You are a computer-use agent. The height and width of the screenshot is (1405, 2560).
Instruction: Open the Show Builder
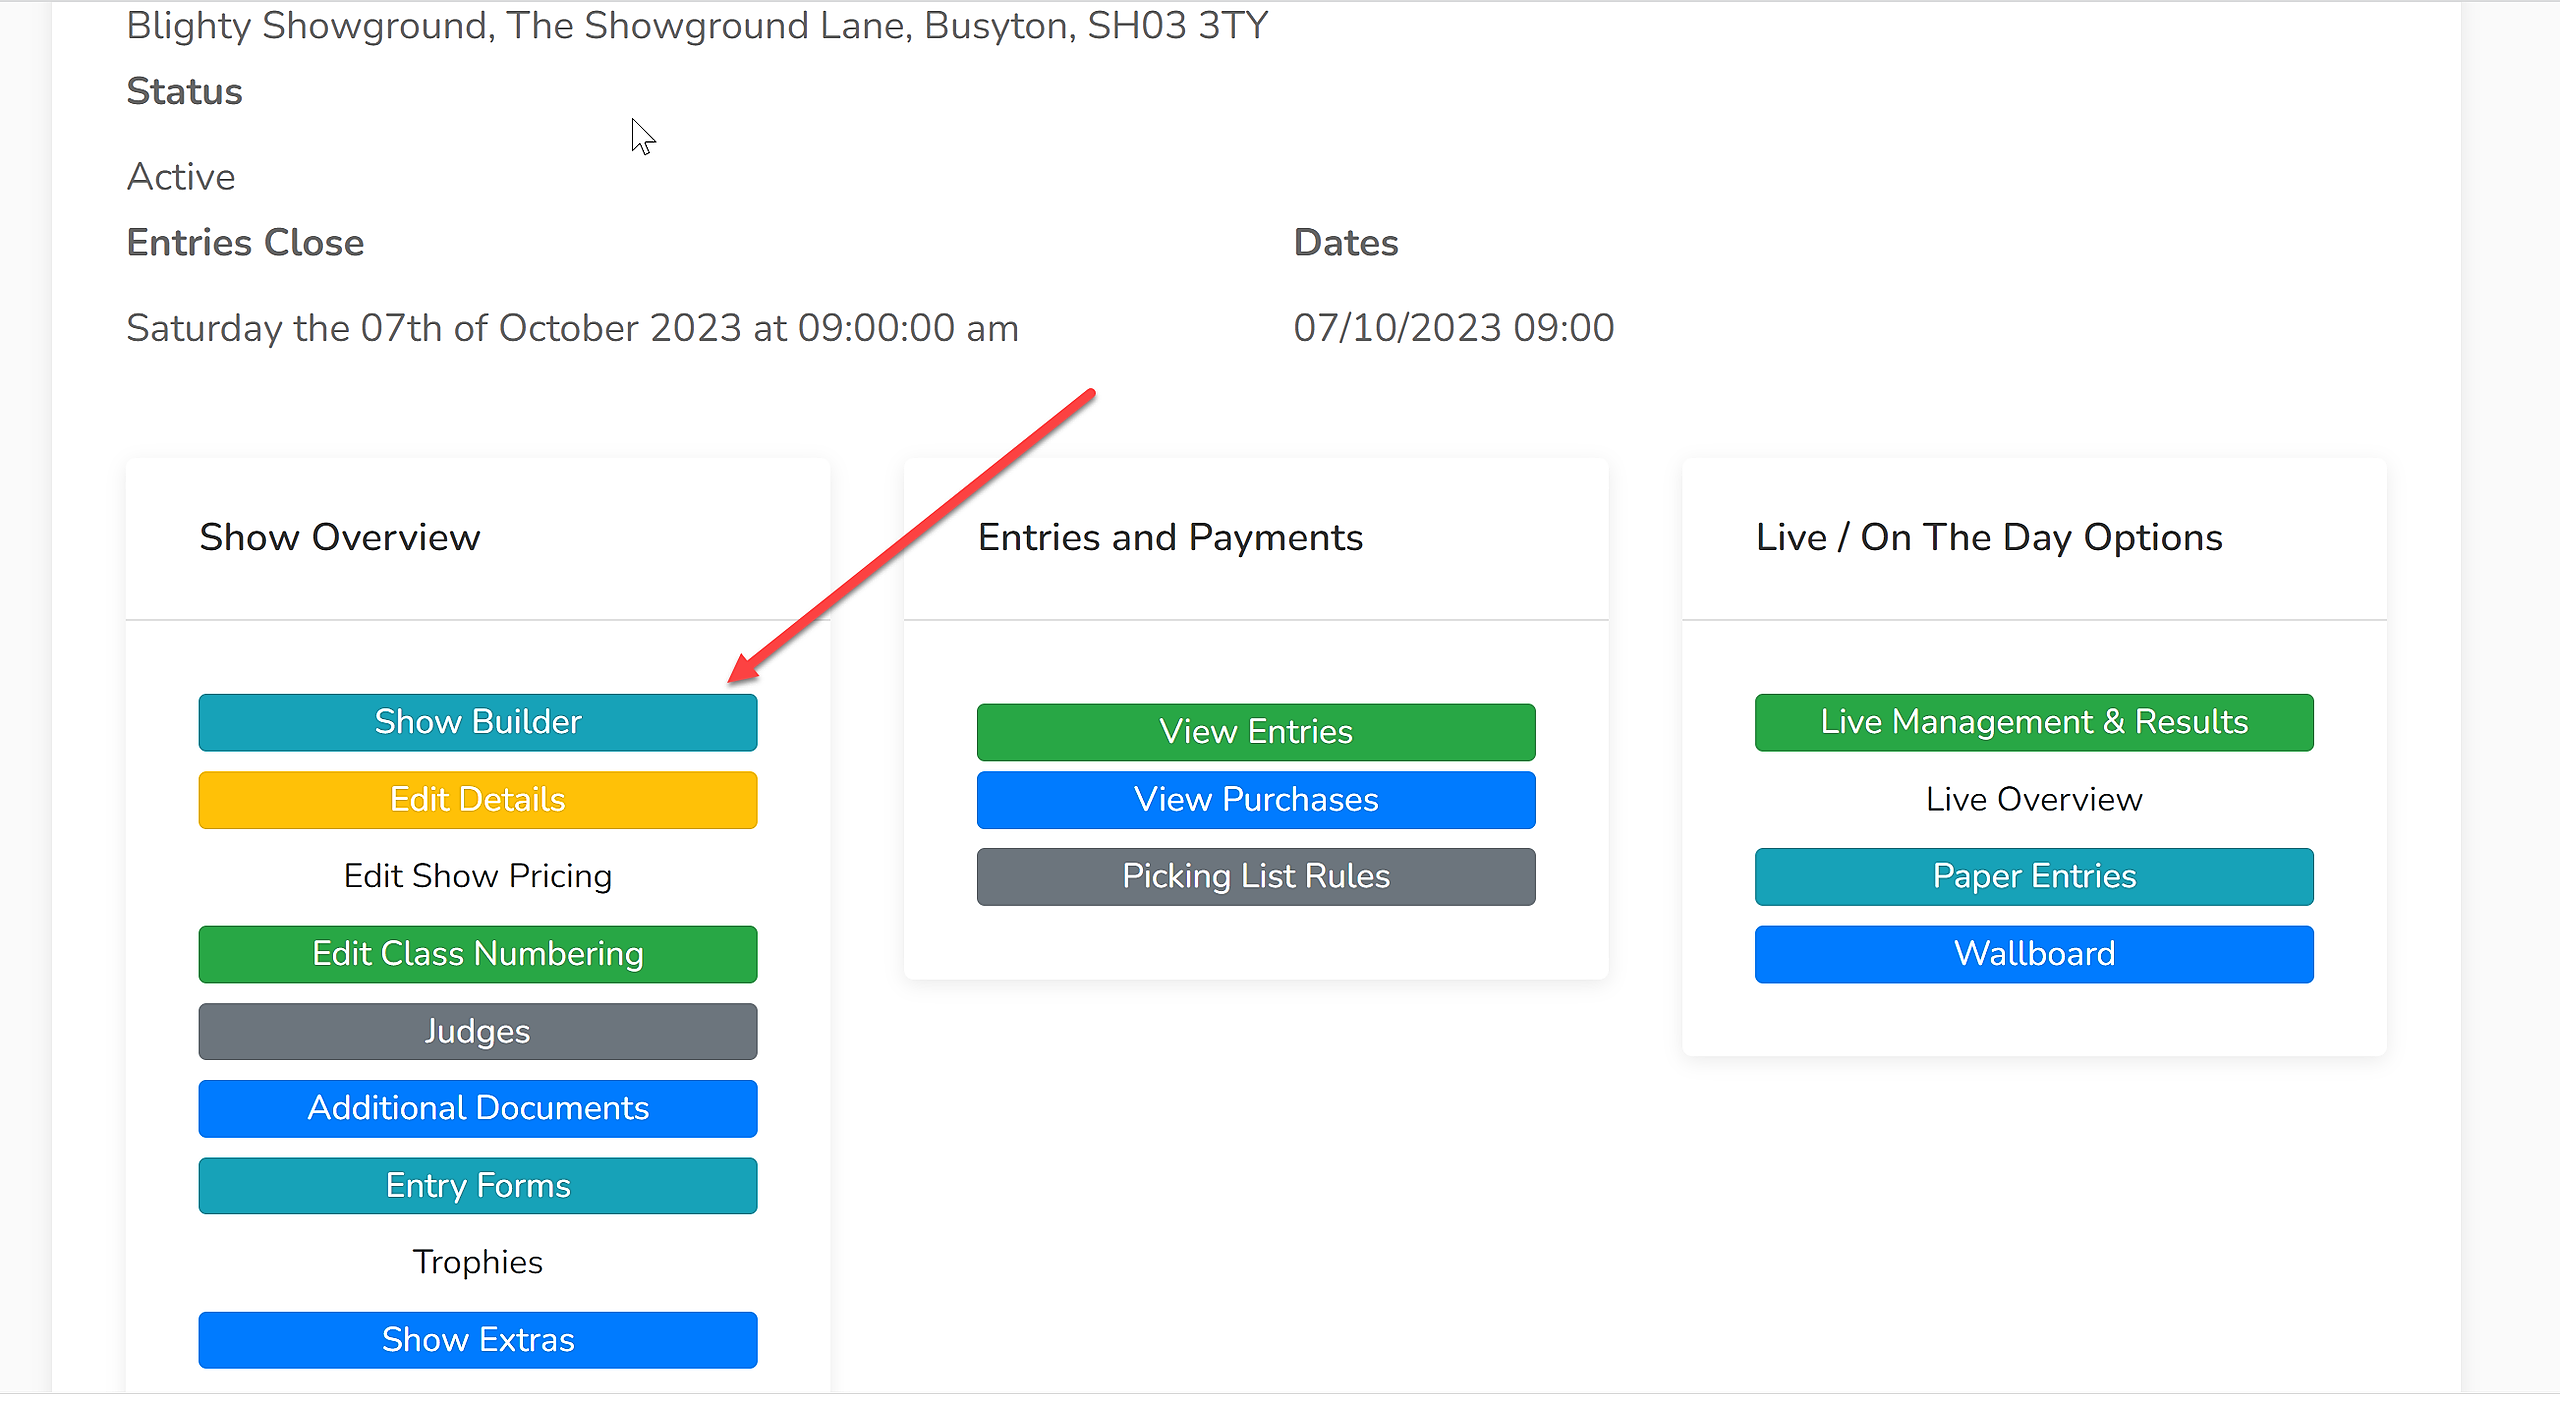(x=478, y=722)
